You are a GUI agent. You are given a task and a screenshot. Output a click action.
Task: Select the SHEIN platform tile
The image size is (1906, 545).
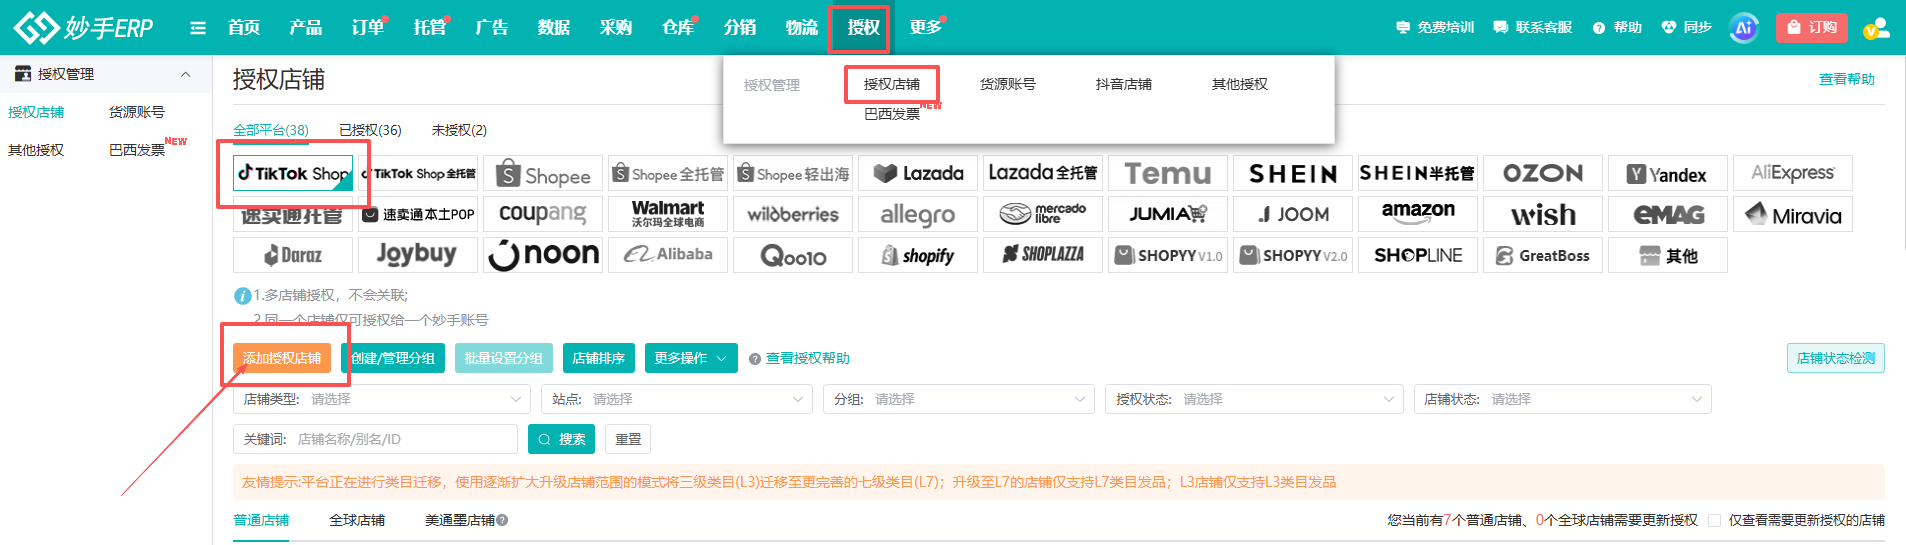coord(1293,173)
